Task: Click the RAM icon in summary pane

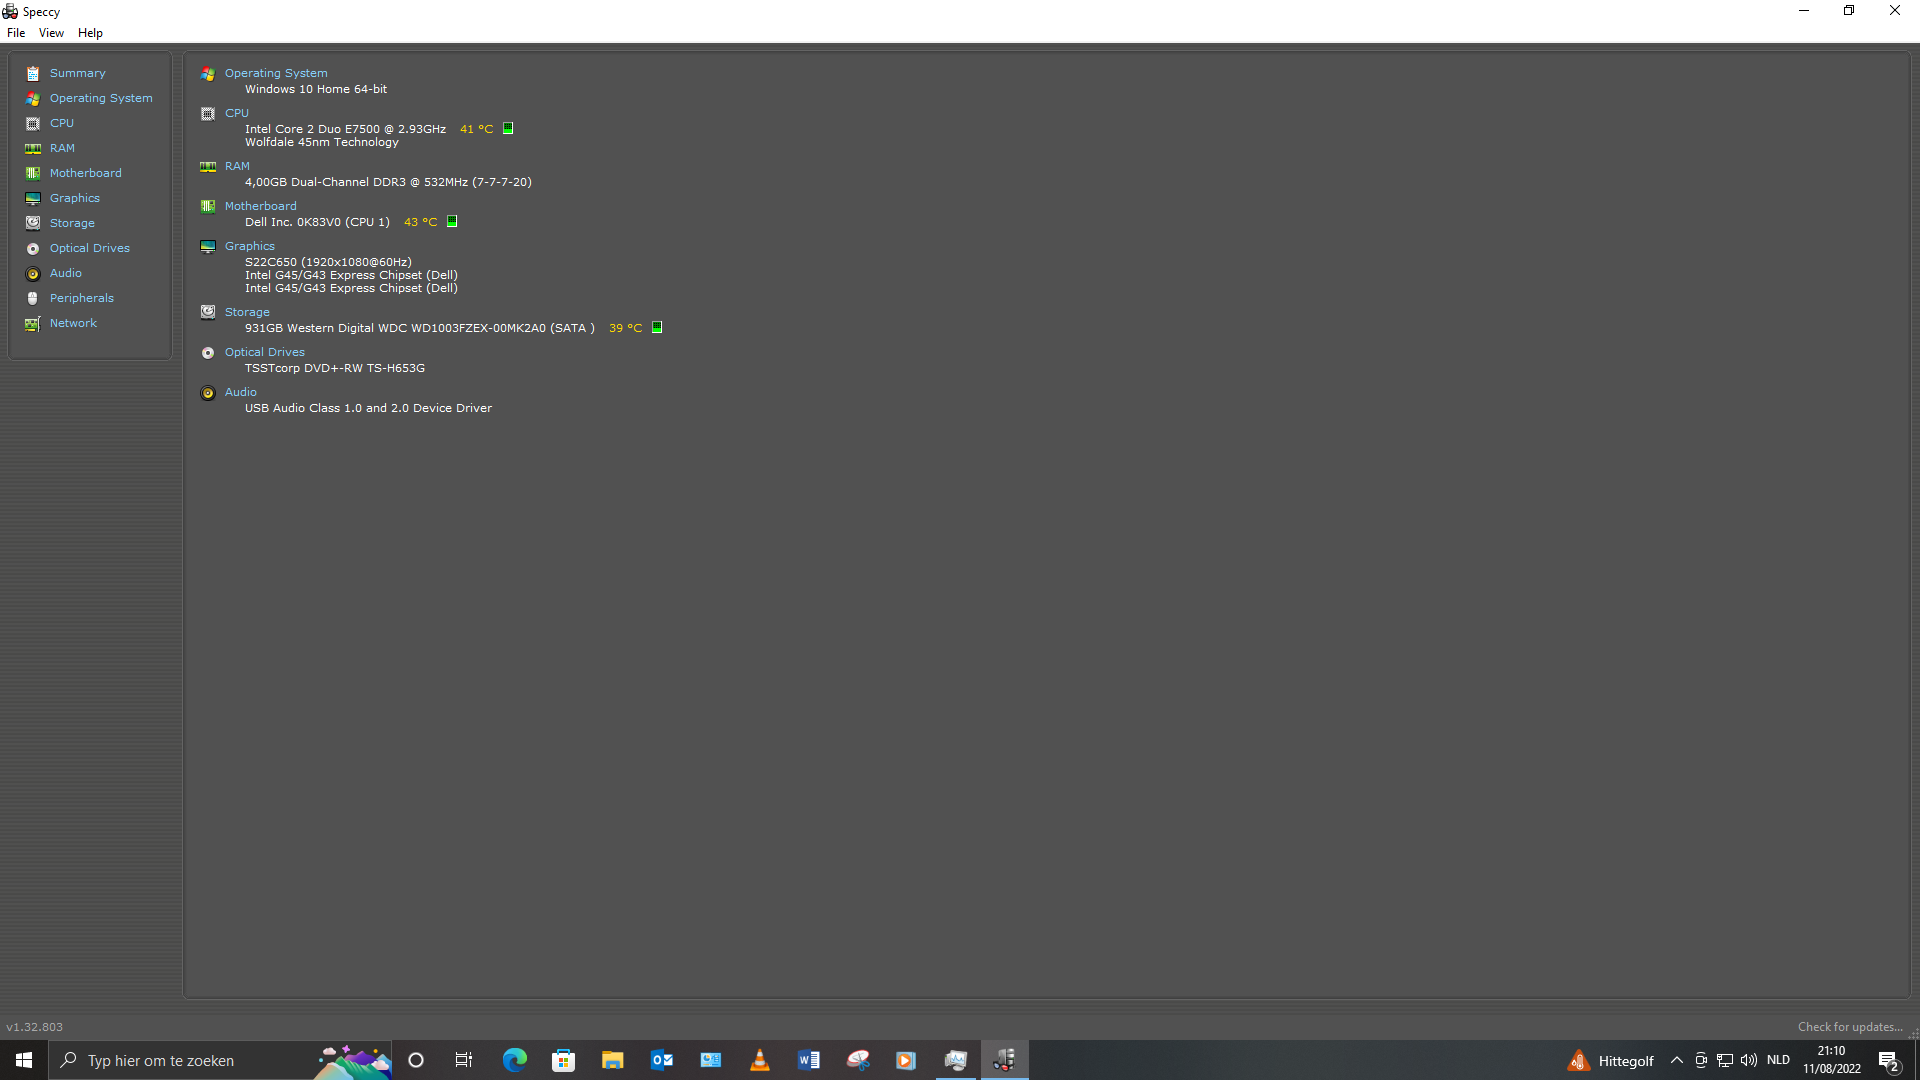Action: 208,166
